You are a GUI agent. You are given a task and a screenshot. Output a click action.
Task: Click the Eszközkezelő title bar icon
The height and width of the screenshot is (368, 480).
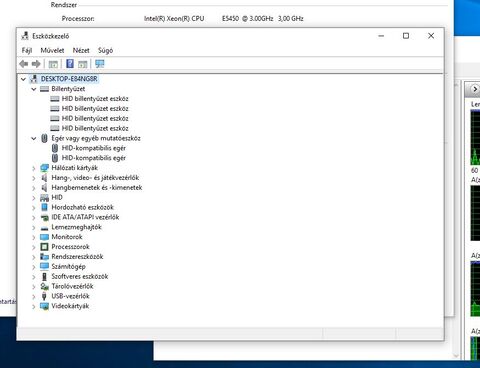[25, 36]
